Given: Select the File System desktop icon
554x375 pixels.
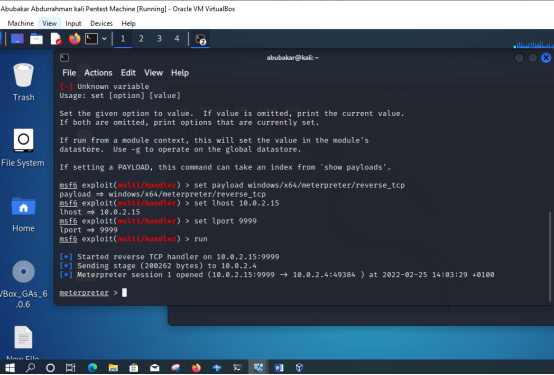Looking at the screenshot, I should pyautogui.click(x=23, y=147).
